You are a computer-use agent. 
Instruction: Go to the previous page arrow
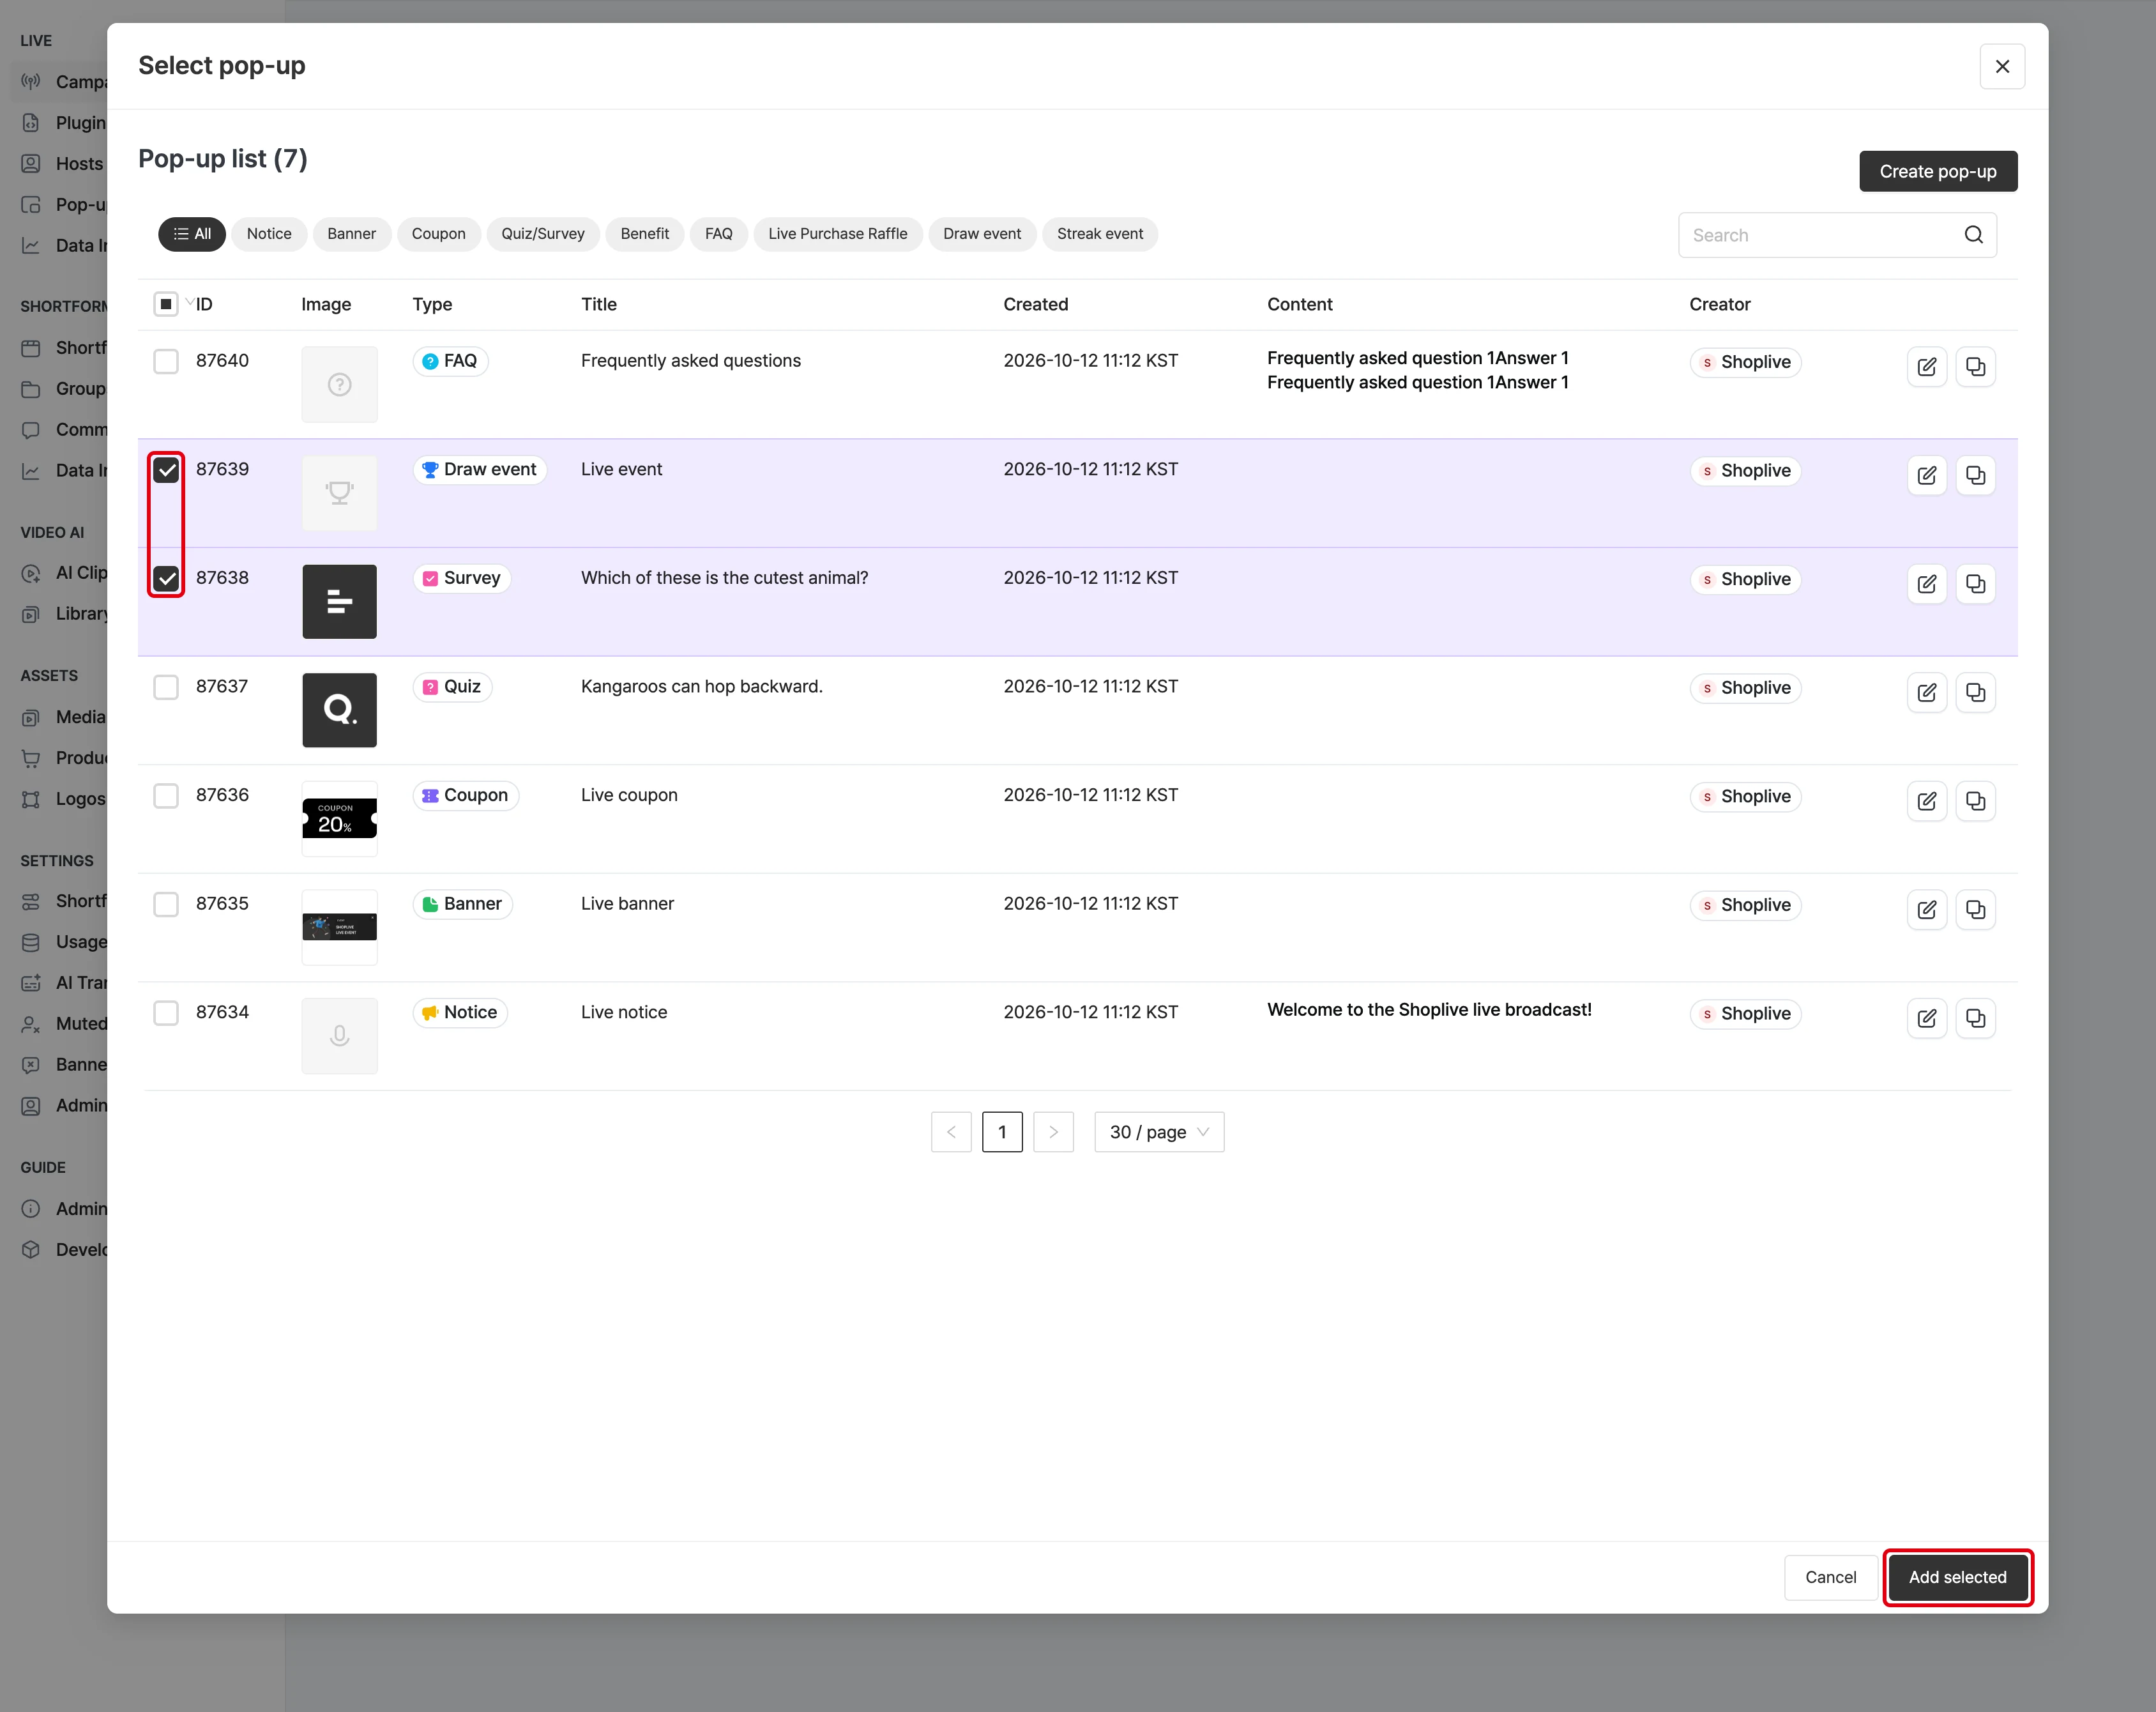pyautogui.click(x=951, y=1132)
